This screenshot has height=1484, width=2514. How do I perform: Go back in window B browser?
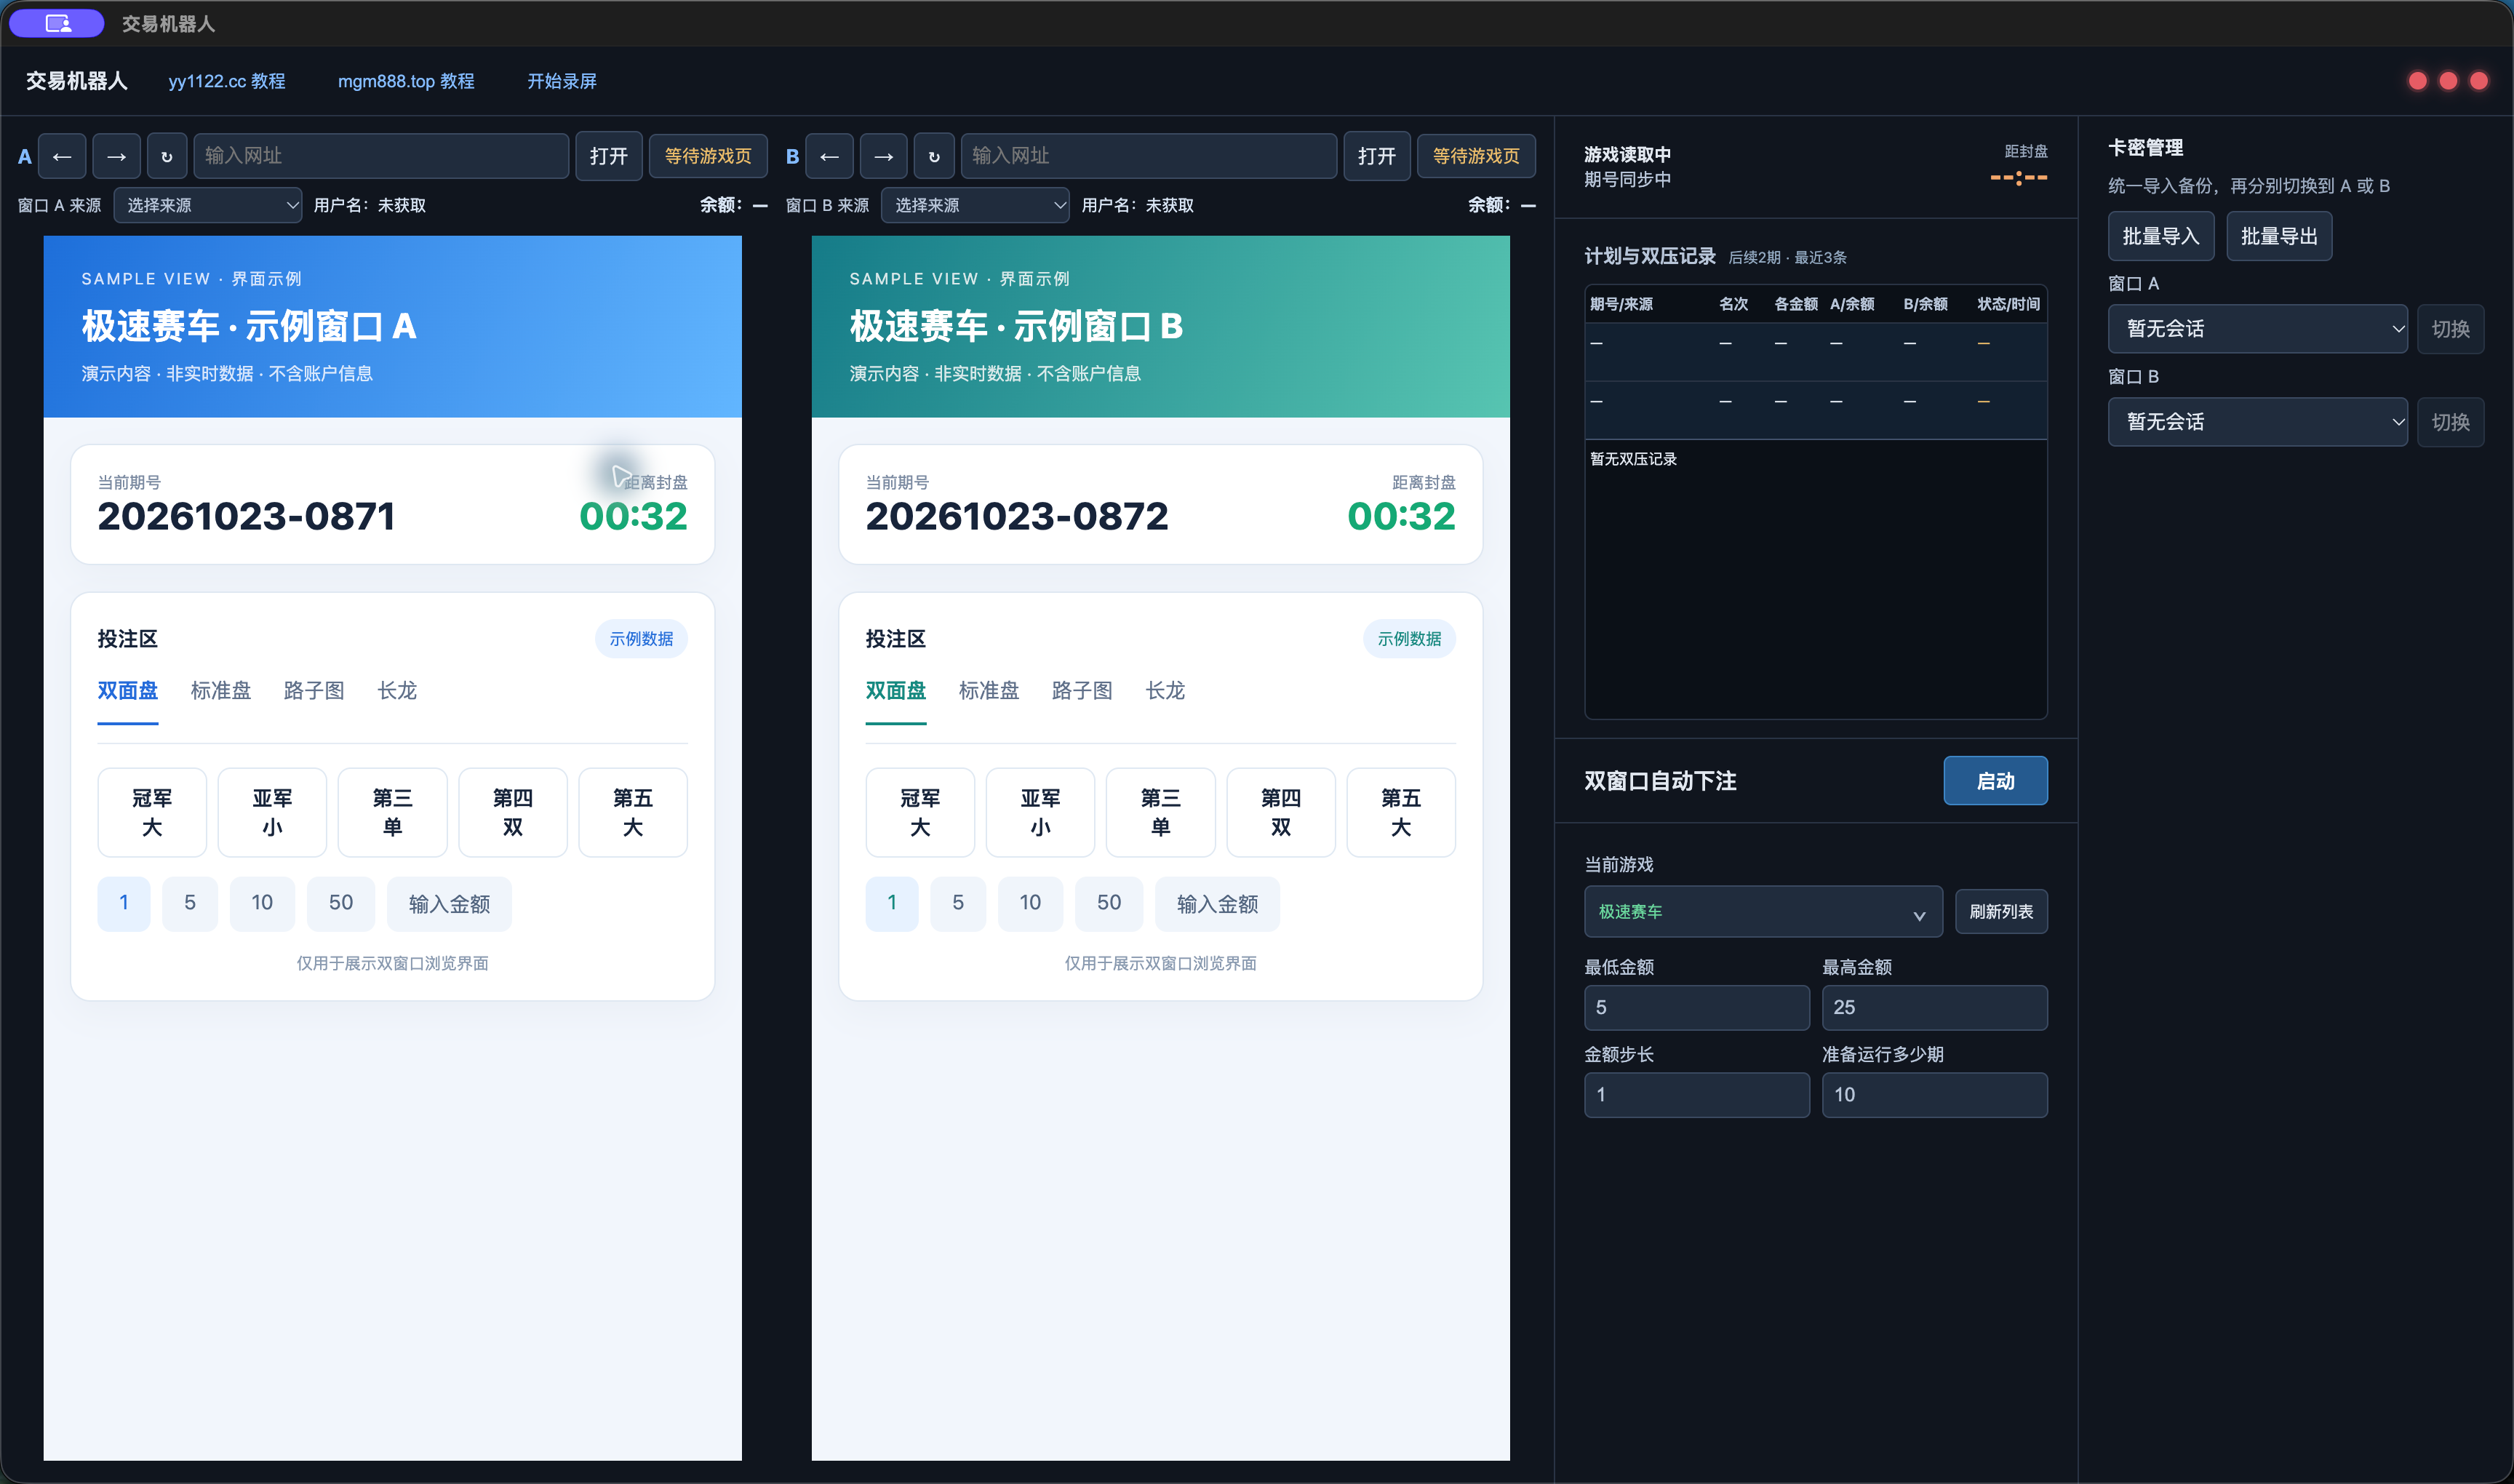pos(830,156)
